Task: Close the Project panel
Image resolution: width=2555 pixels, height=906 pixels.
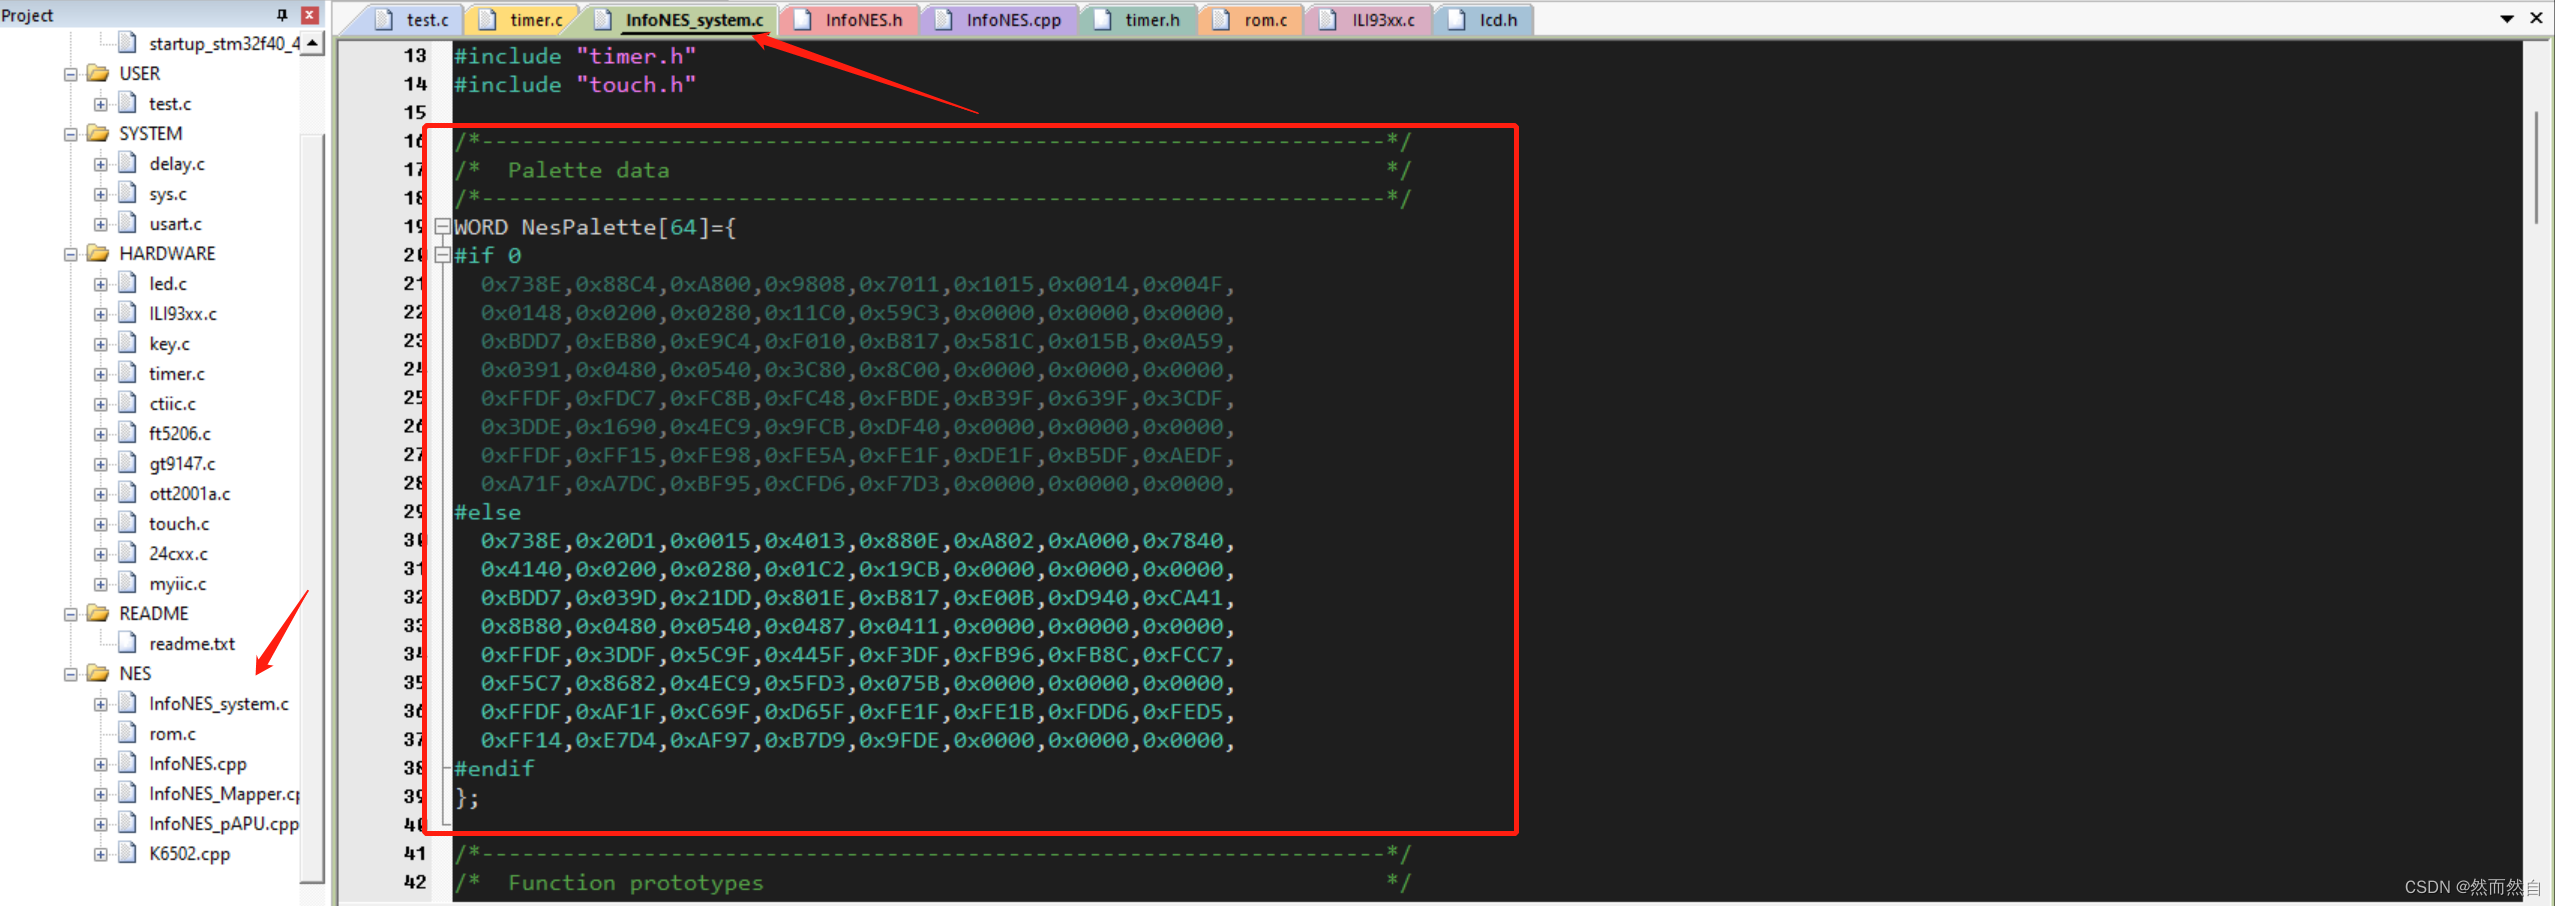Action: pos(310,15)
